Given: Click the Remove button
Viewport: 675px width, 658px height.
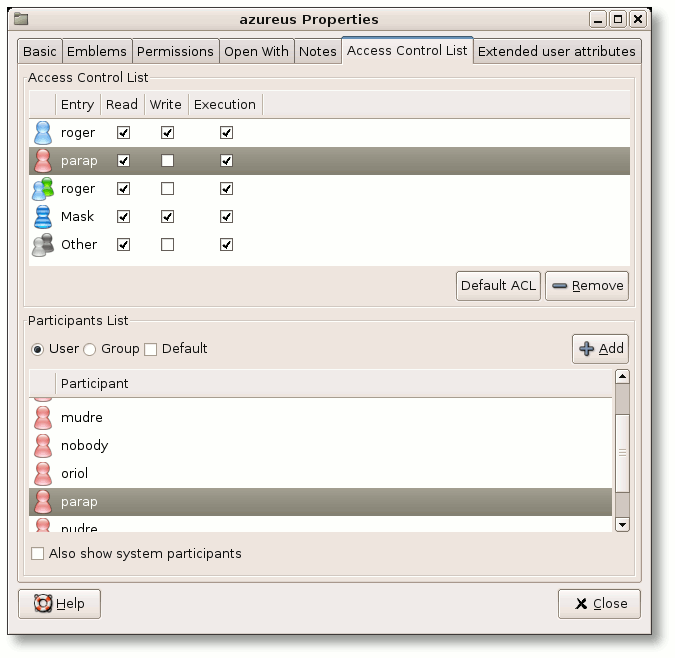Looking at the screenshot, I should [587, 286].
